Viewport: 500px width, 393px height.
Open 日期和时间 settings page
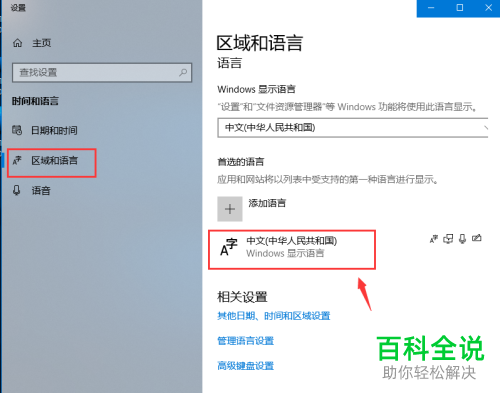point(54,130)
